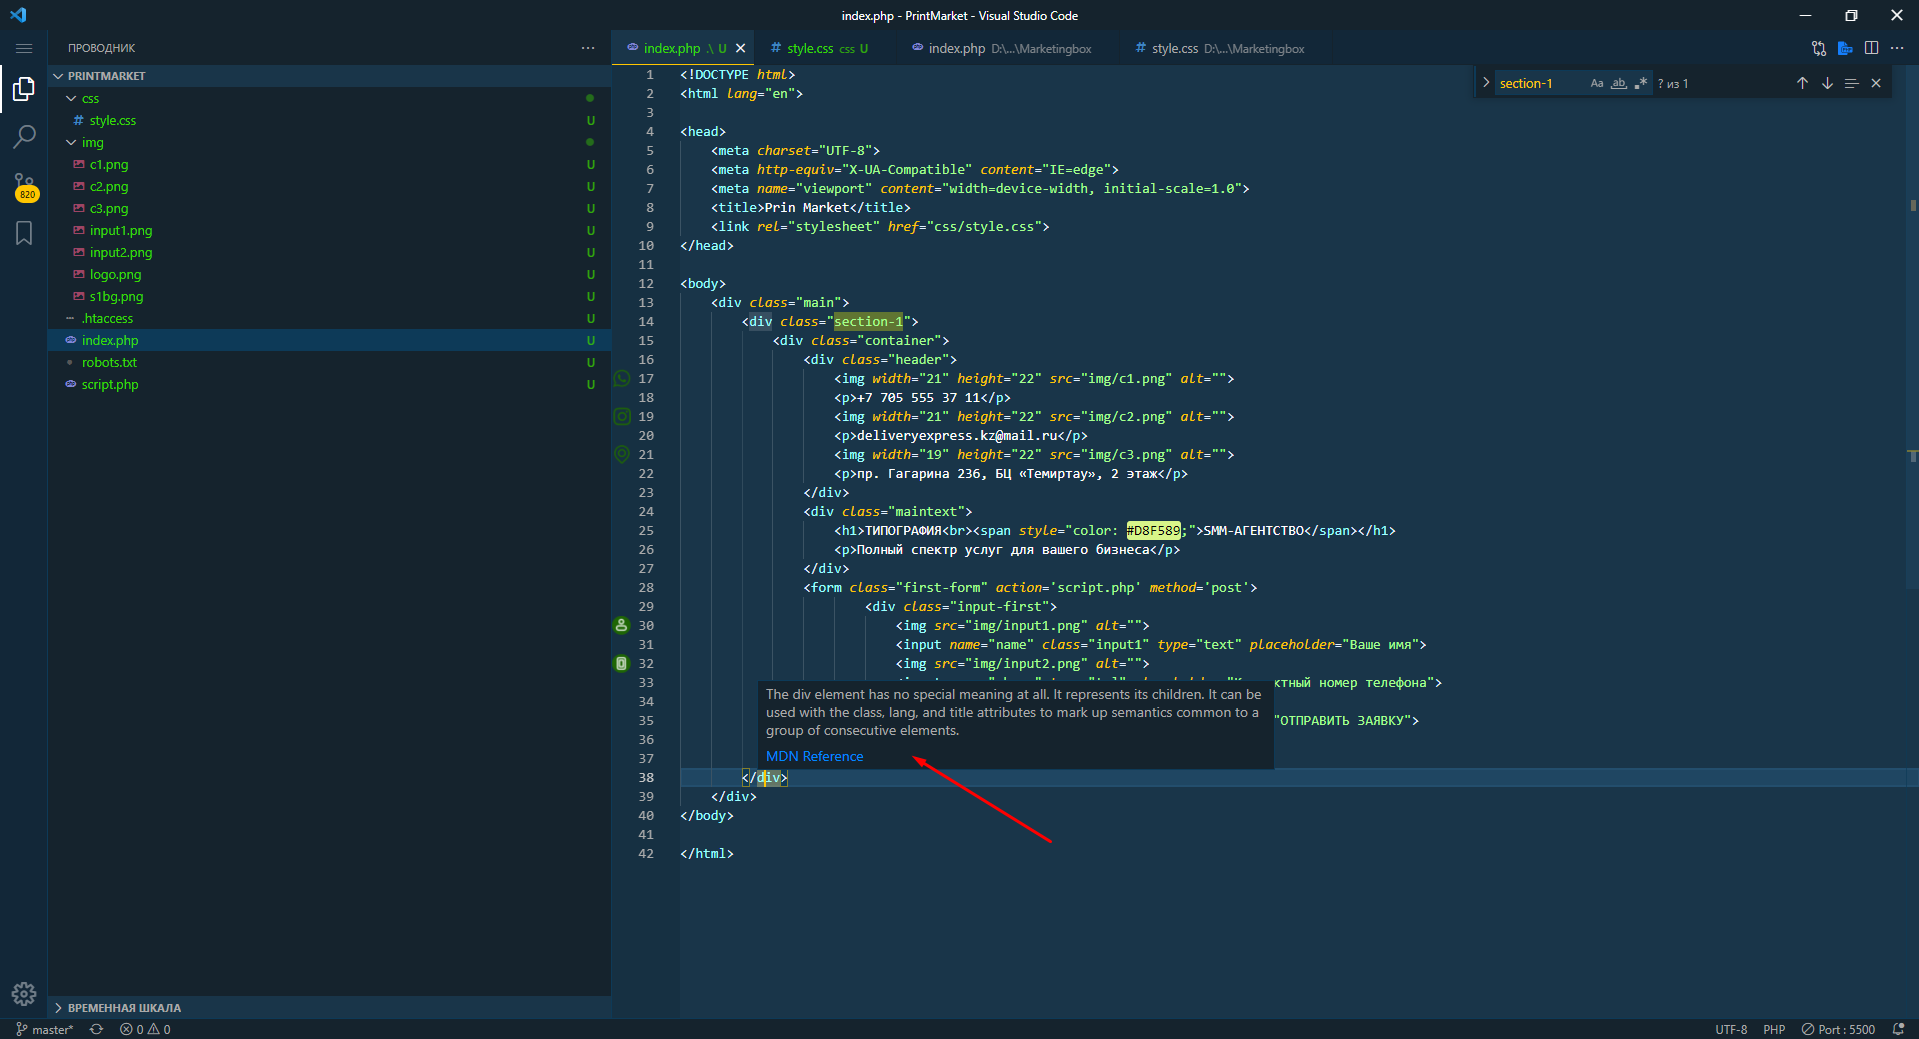This screenshot has height=1039, width=1919.
Task: Open editor more actions ellipsis
Action: point(1897,48)
